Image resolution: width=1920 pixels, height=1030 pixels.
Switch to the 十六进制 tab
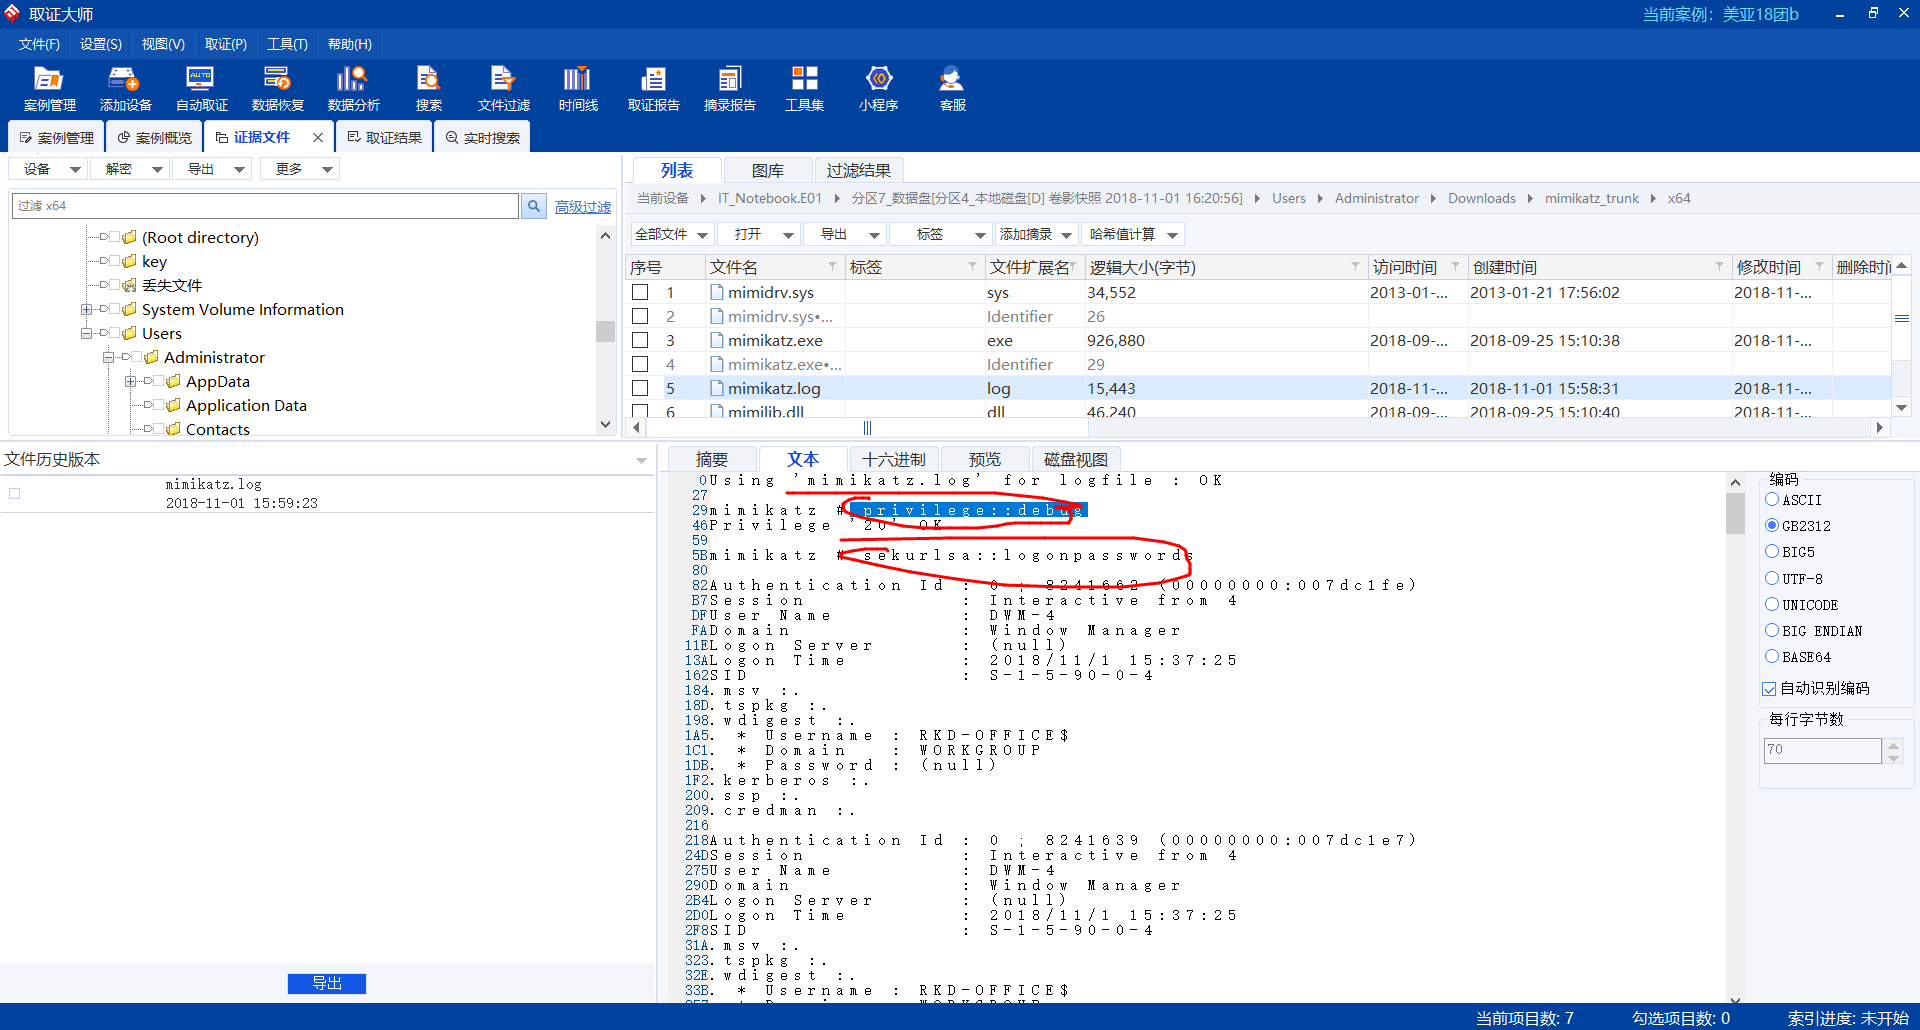(x=894, y=460)
